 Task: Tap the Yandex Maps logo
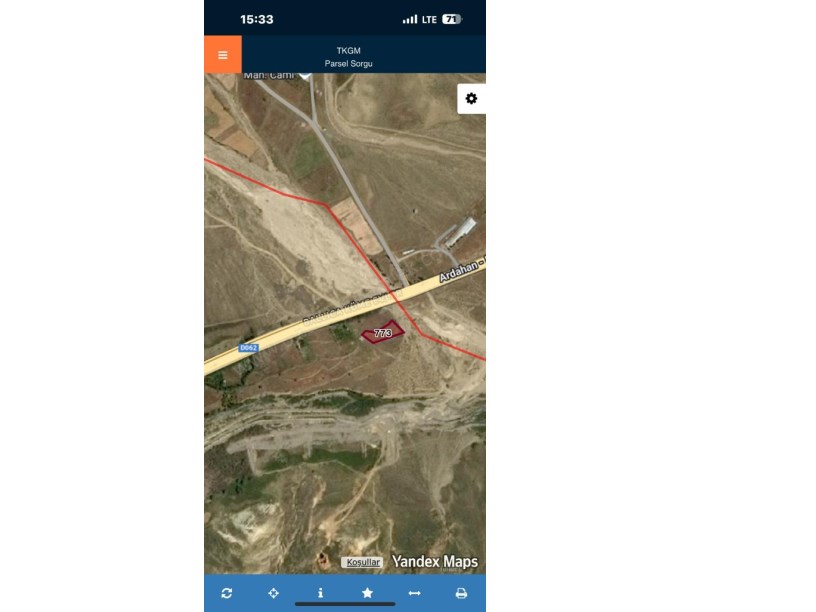pyautogui.click(x=435, y=562)
